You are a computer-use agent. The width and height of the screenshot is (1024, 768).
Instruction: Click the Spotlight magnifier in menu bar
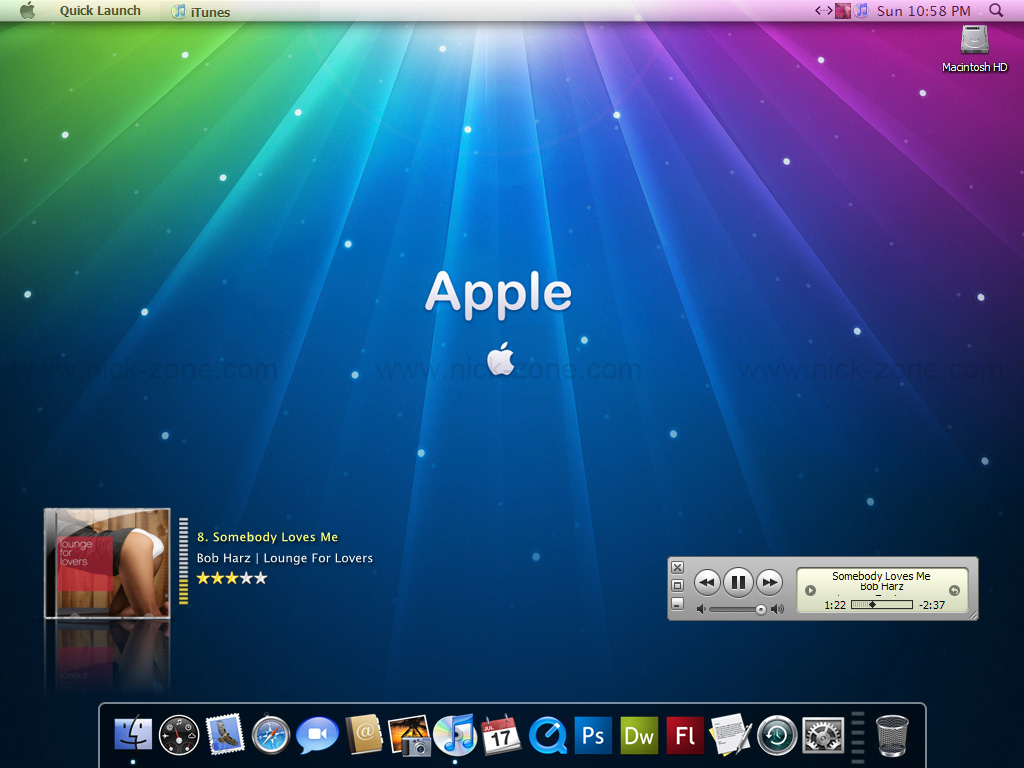pos(996,10)
